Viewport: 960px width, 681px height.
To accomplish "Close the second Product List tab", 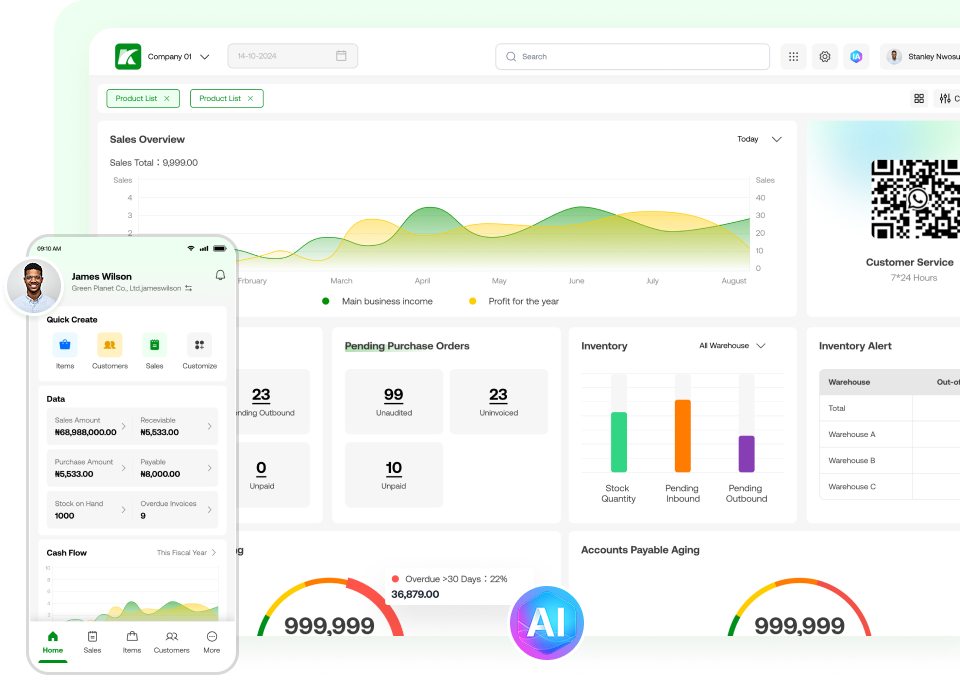I will tap(250, 99).
